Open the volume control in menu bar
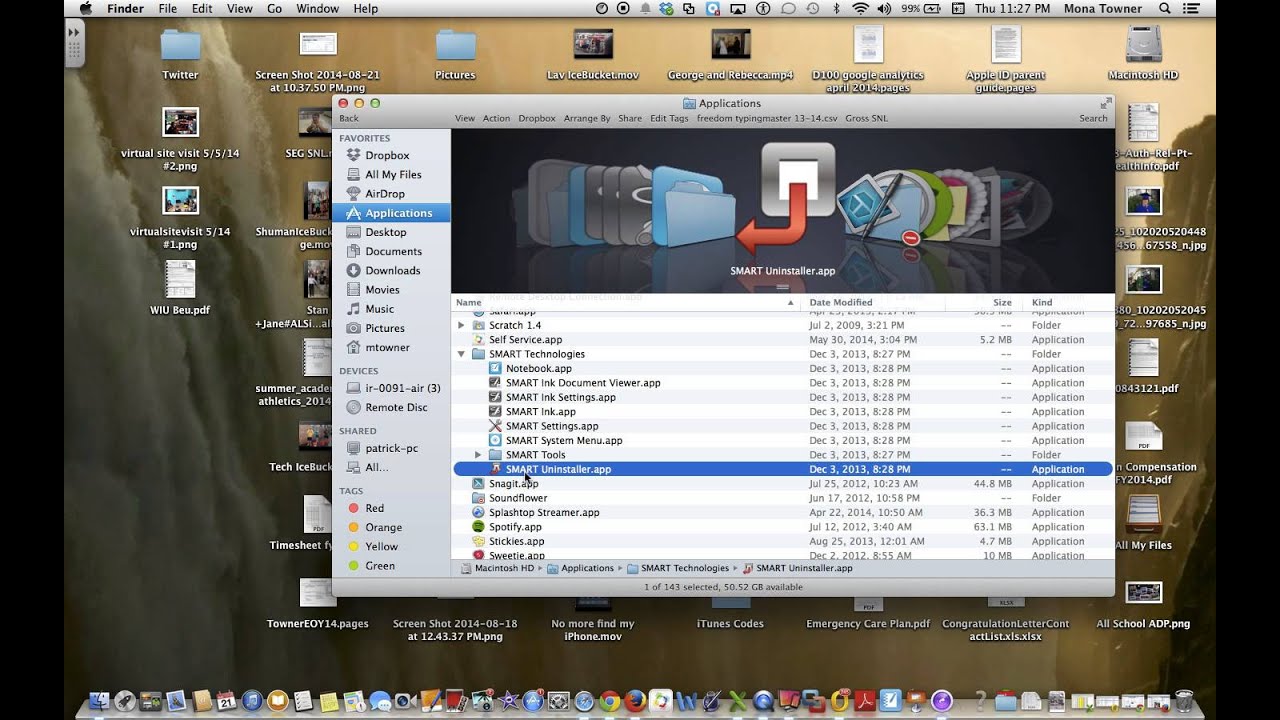 884,8
